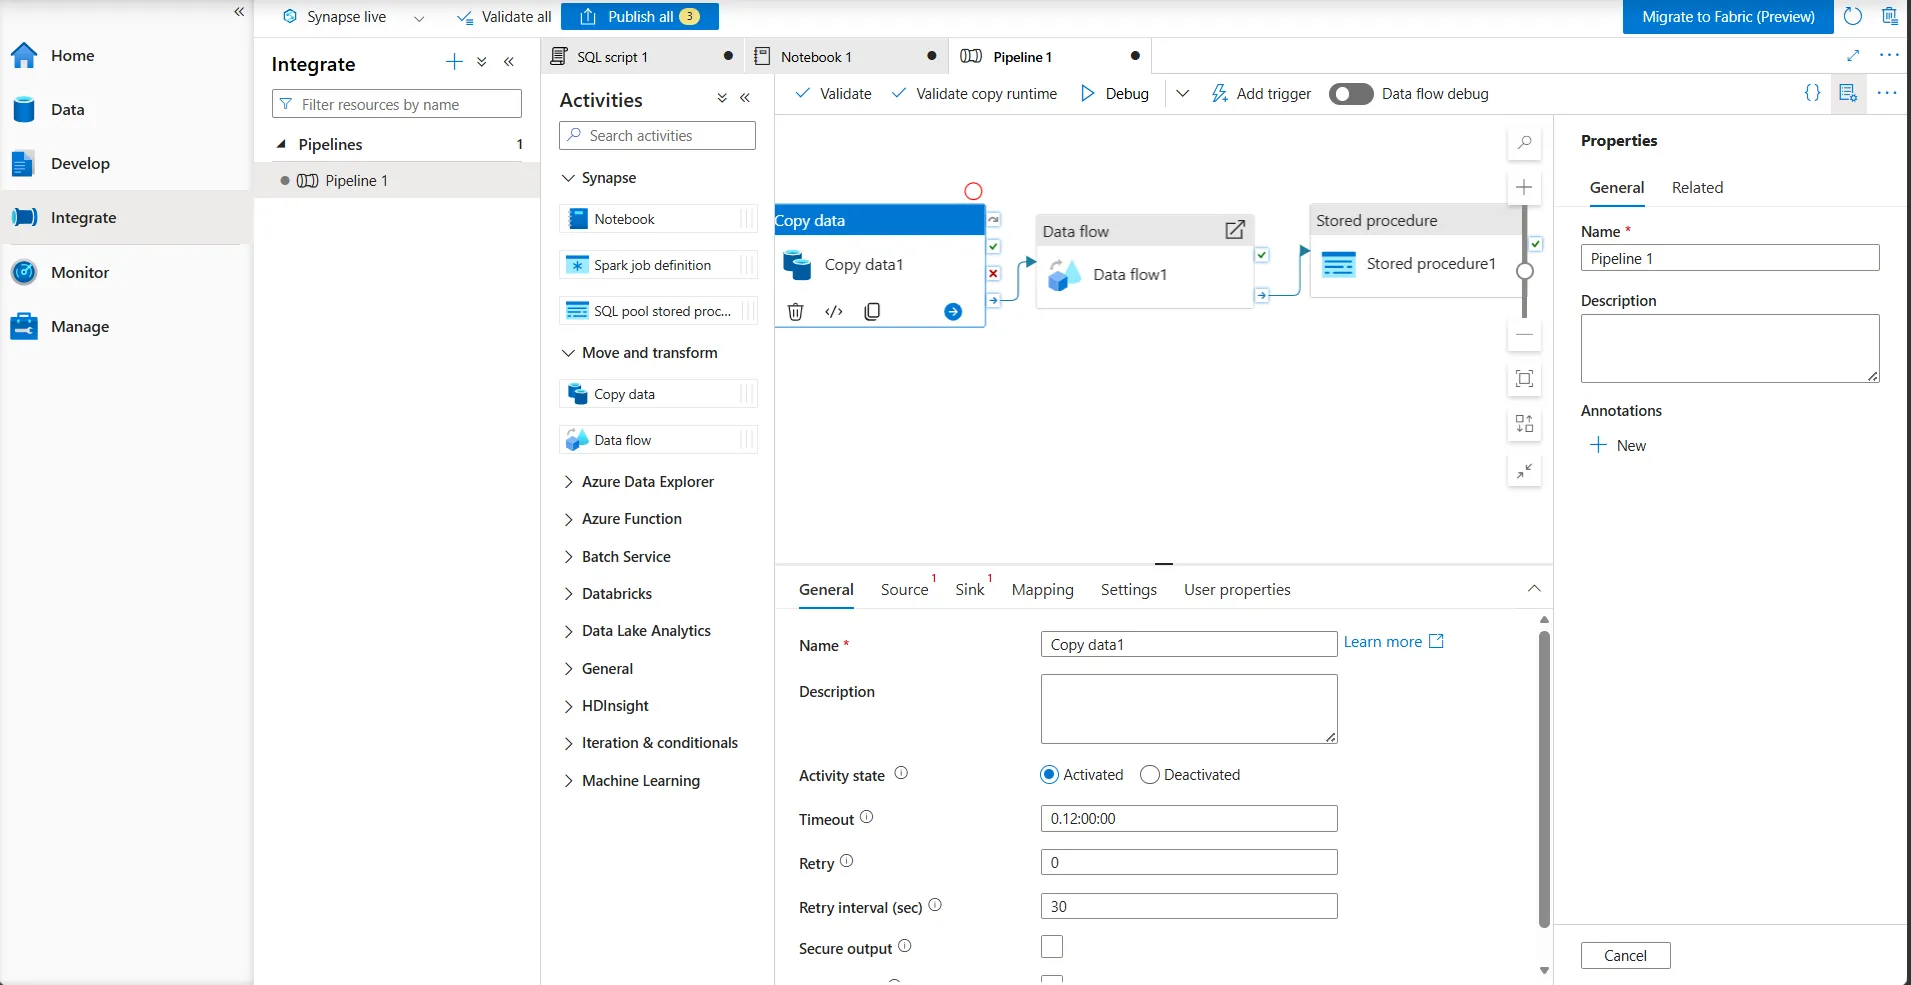Switch to the Notebook 1 tab

847,57
